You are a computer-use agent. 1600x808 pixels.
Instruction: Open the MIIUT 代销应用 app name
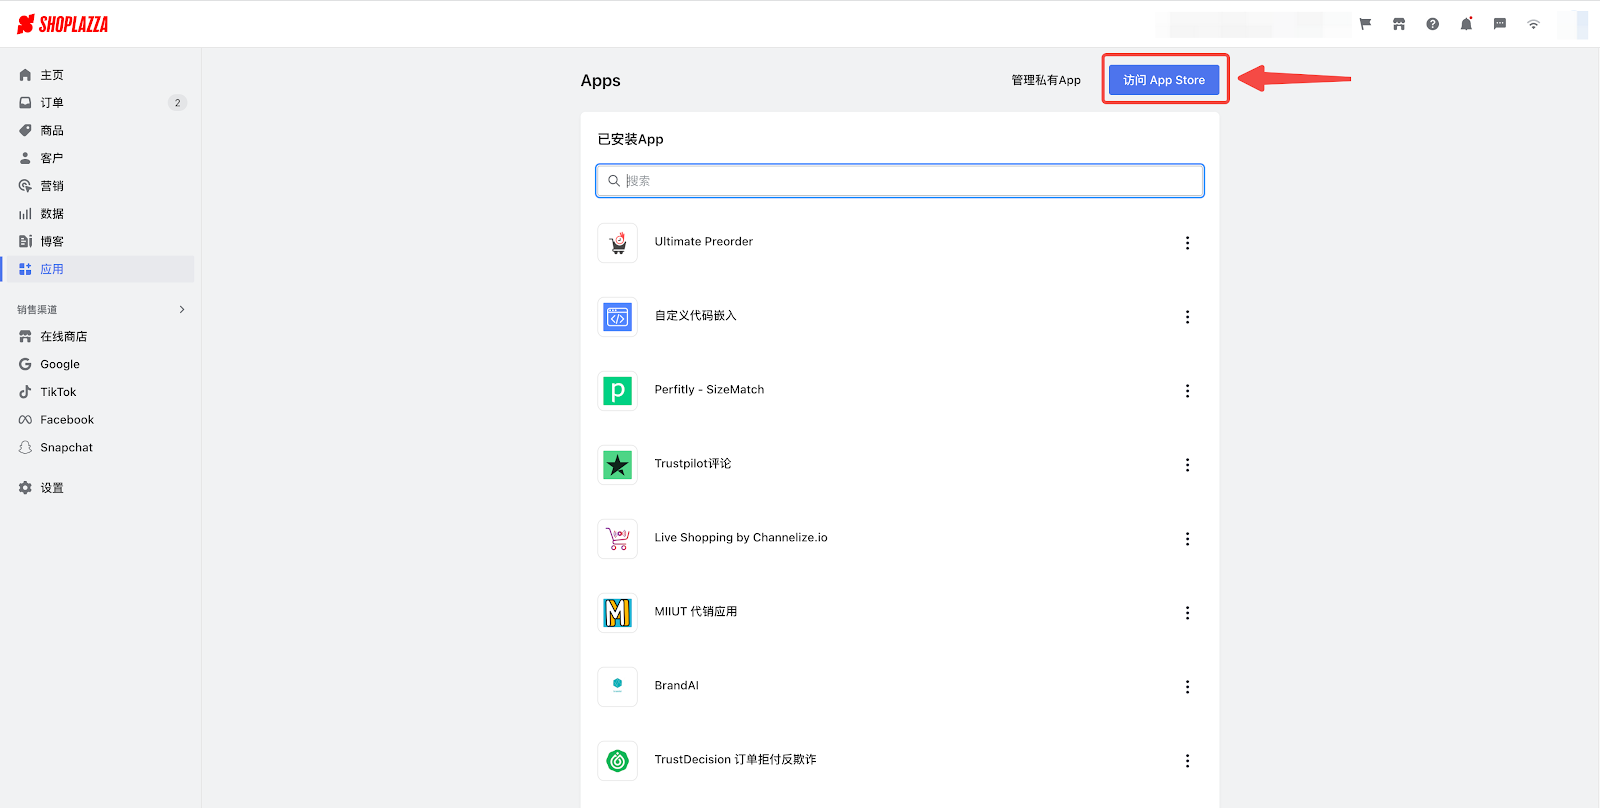pyautogui.click(x=696, y=612)
